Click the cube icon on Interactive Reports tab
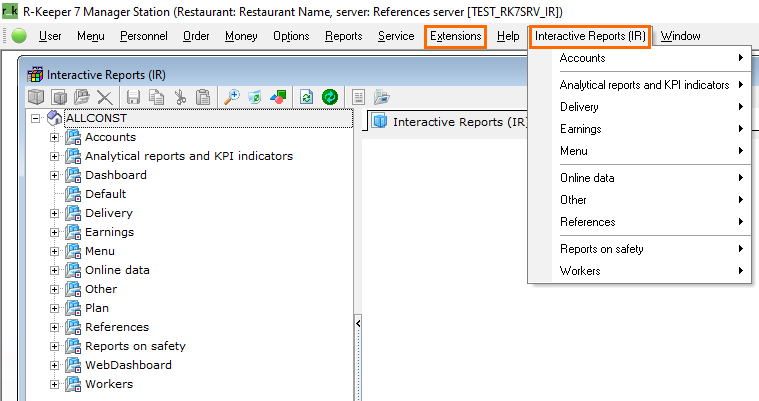 click(x=380, y=121)
